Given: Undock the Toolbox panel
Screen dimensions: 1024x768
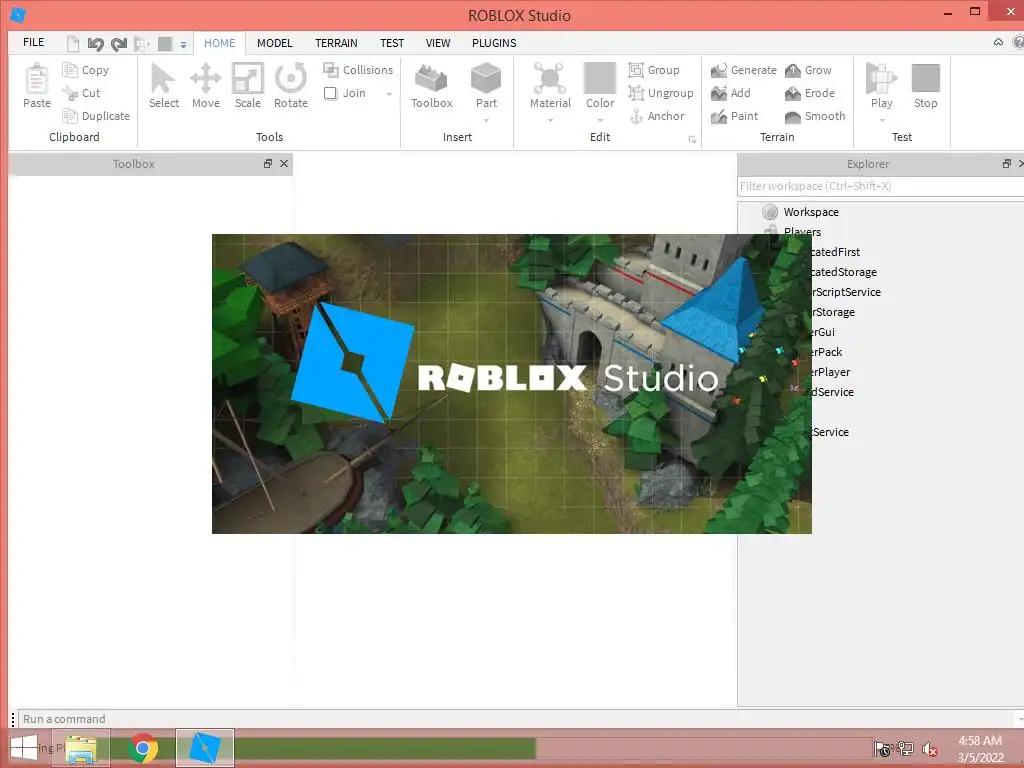Looking at the screenshot, I should [x=268, y=163].
